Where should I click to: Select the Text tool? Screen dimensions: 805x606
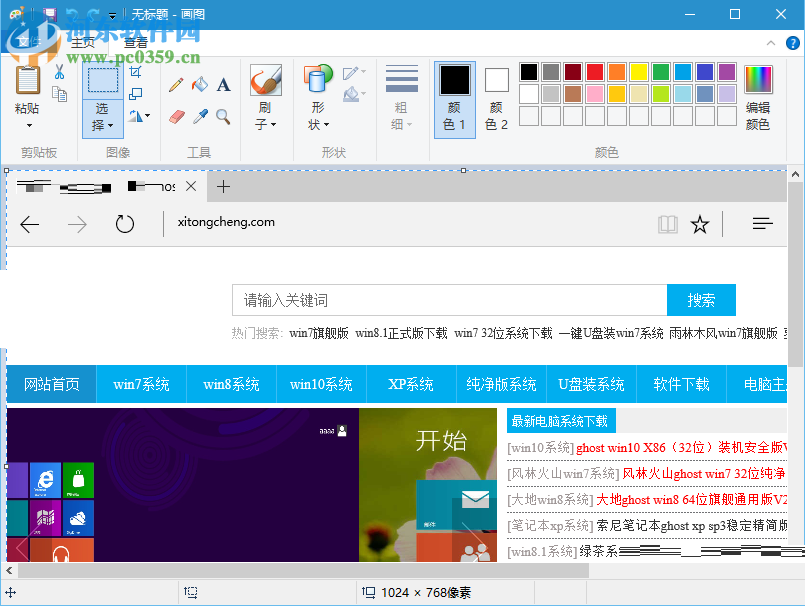[x=222, y=84]
